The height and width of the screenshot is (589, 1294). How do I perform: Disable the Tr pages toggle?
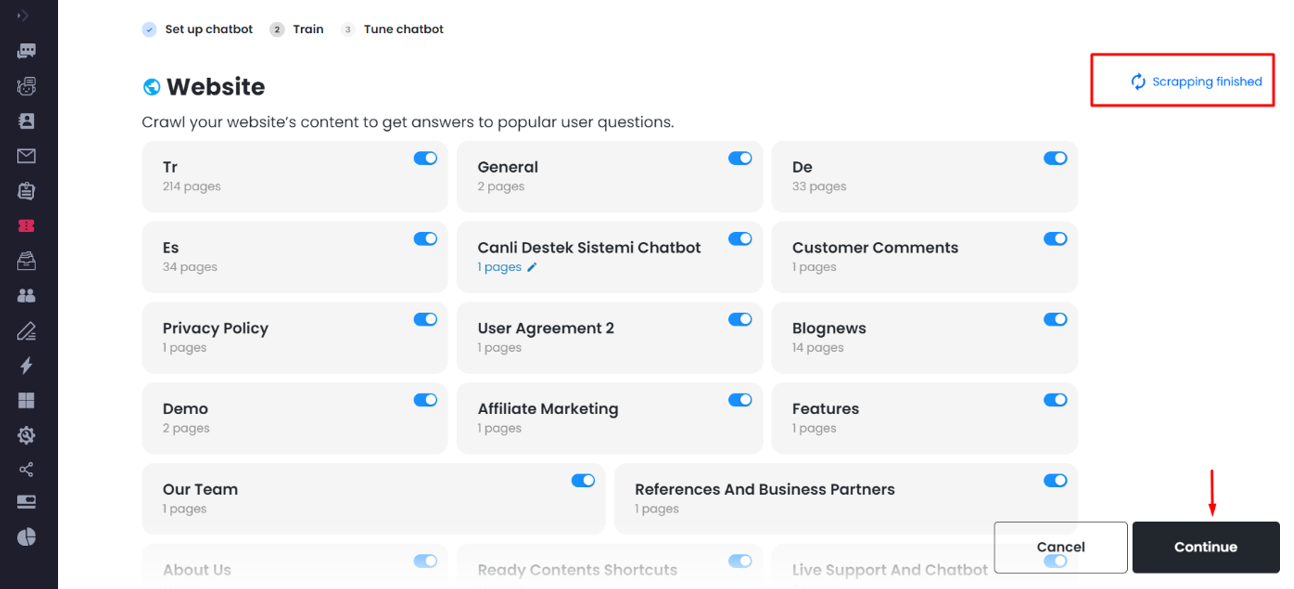425,158
